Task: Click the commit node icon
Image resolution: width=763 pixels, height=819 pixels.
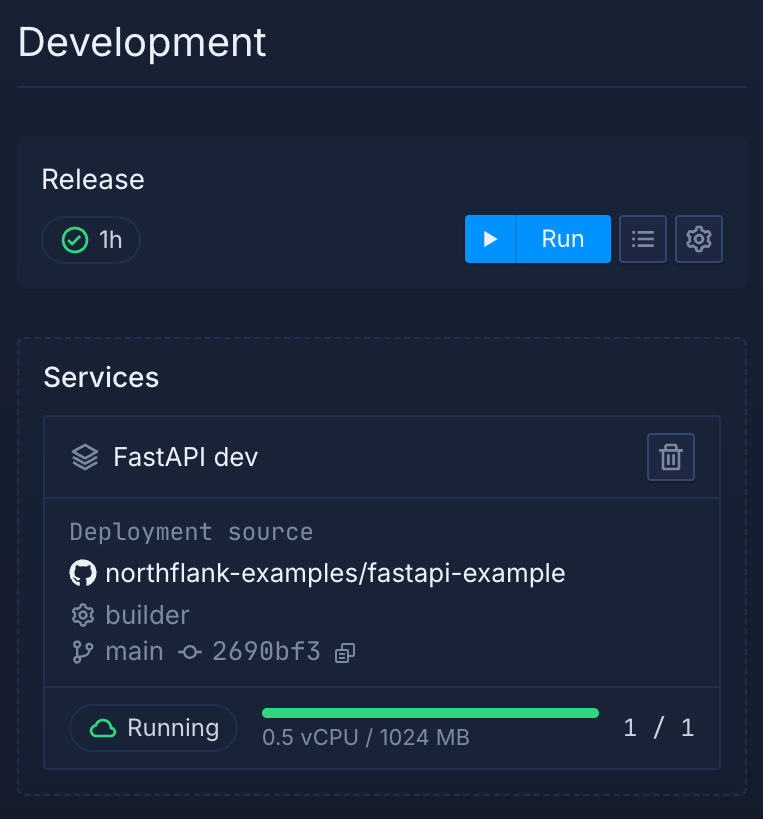Action: click(190, 652)
